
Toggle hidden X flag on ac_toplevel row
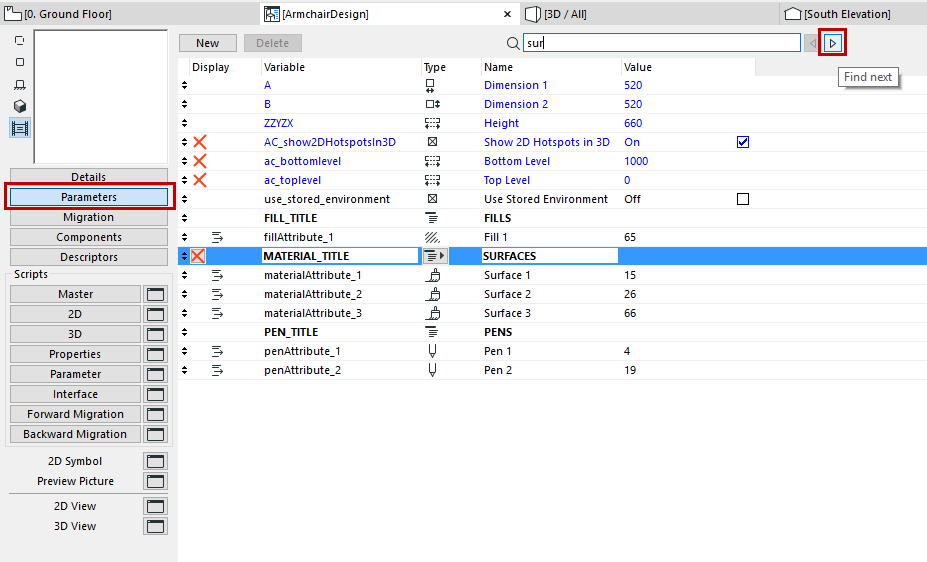coord(200,180)
